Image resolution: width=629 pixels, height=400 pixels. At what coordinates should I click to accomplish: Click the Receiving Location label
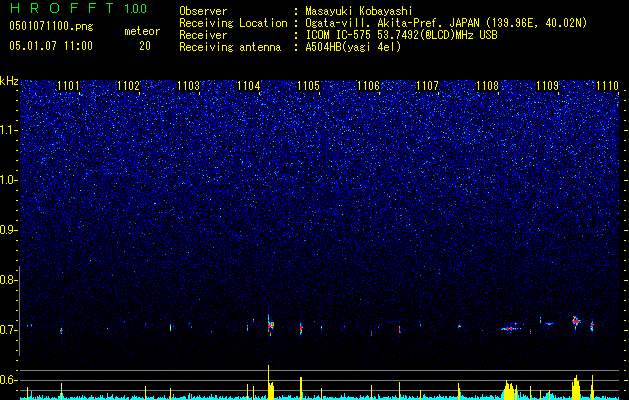pyautogui.click(x=233, y=23)
